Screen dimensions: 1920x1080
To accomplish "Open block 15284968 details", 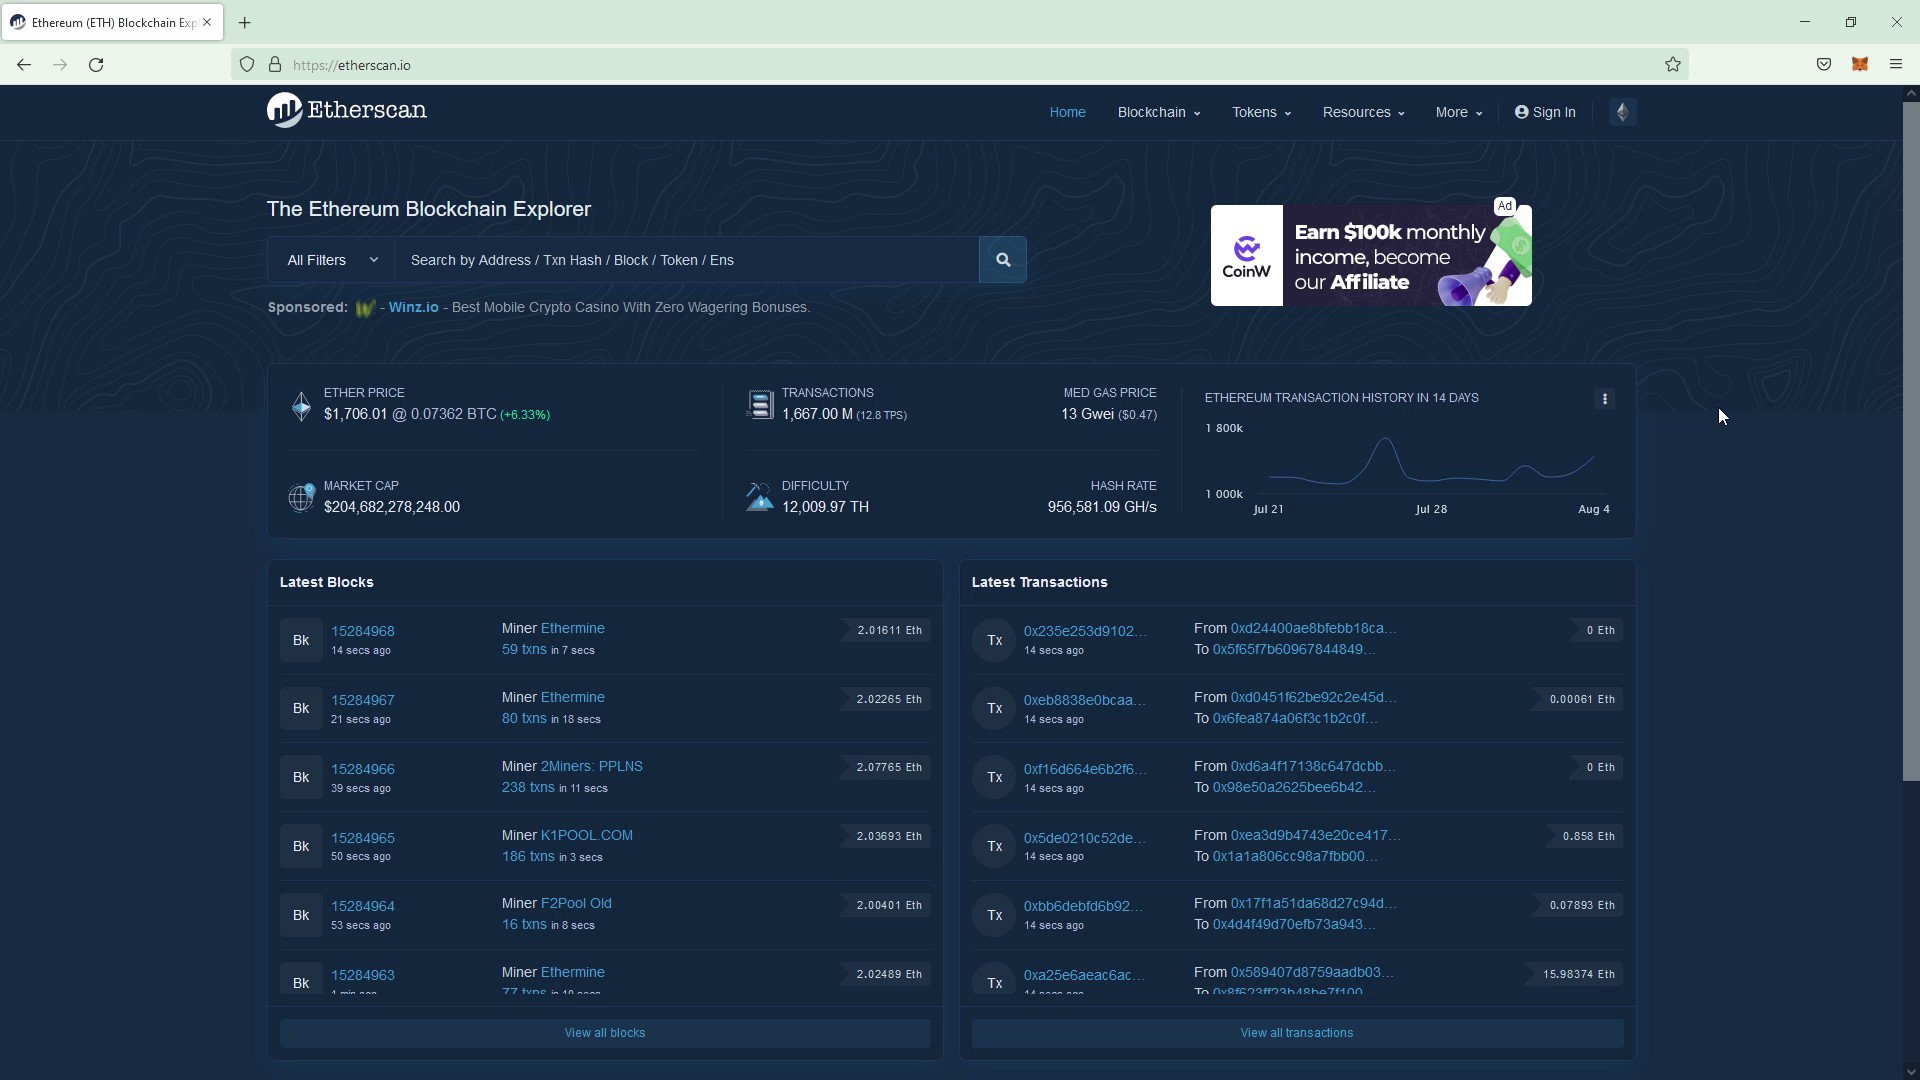I will click(363, 631).
